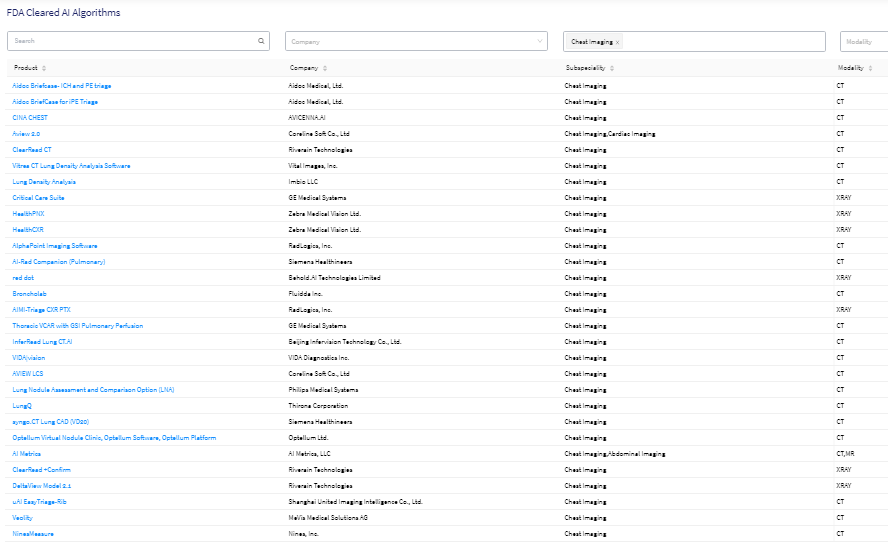Open the CINA CHEST product link
The width and height of the screenshot is (888, 546).
30,118
